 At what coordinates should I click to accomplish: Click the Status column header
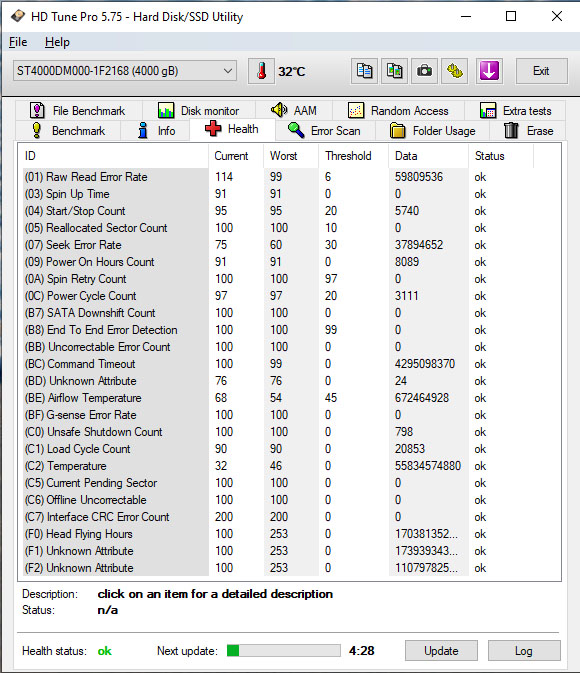501,156
